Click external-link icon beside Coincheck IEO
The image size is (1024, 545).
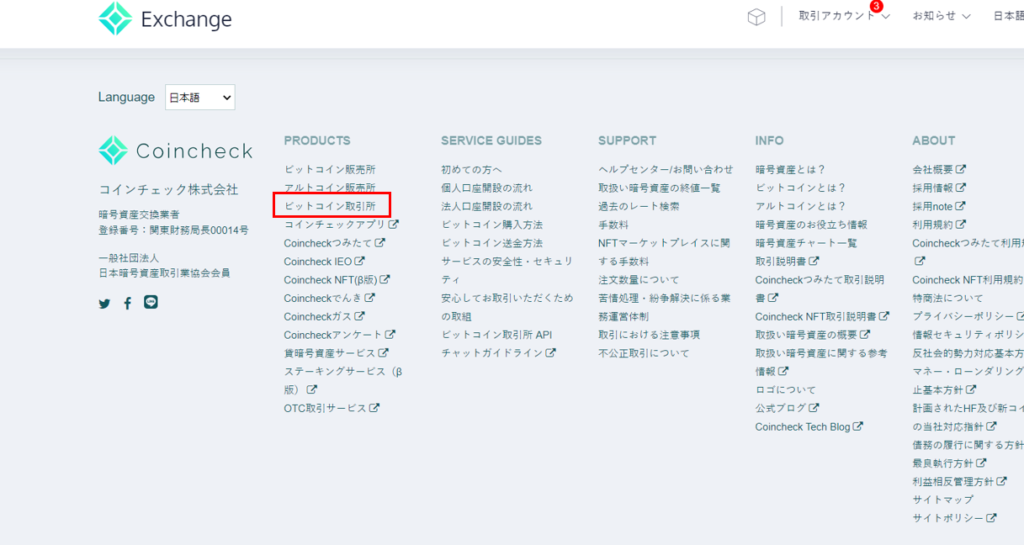pos(359,261)
